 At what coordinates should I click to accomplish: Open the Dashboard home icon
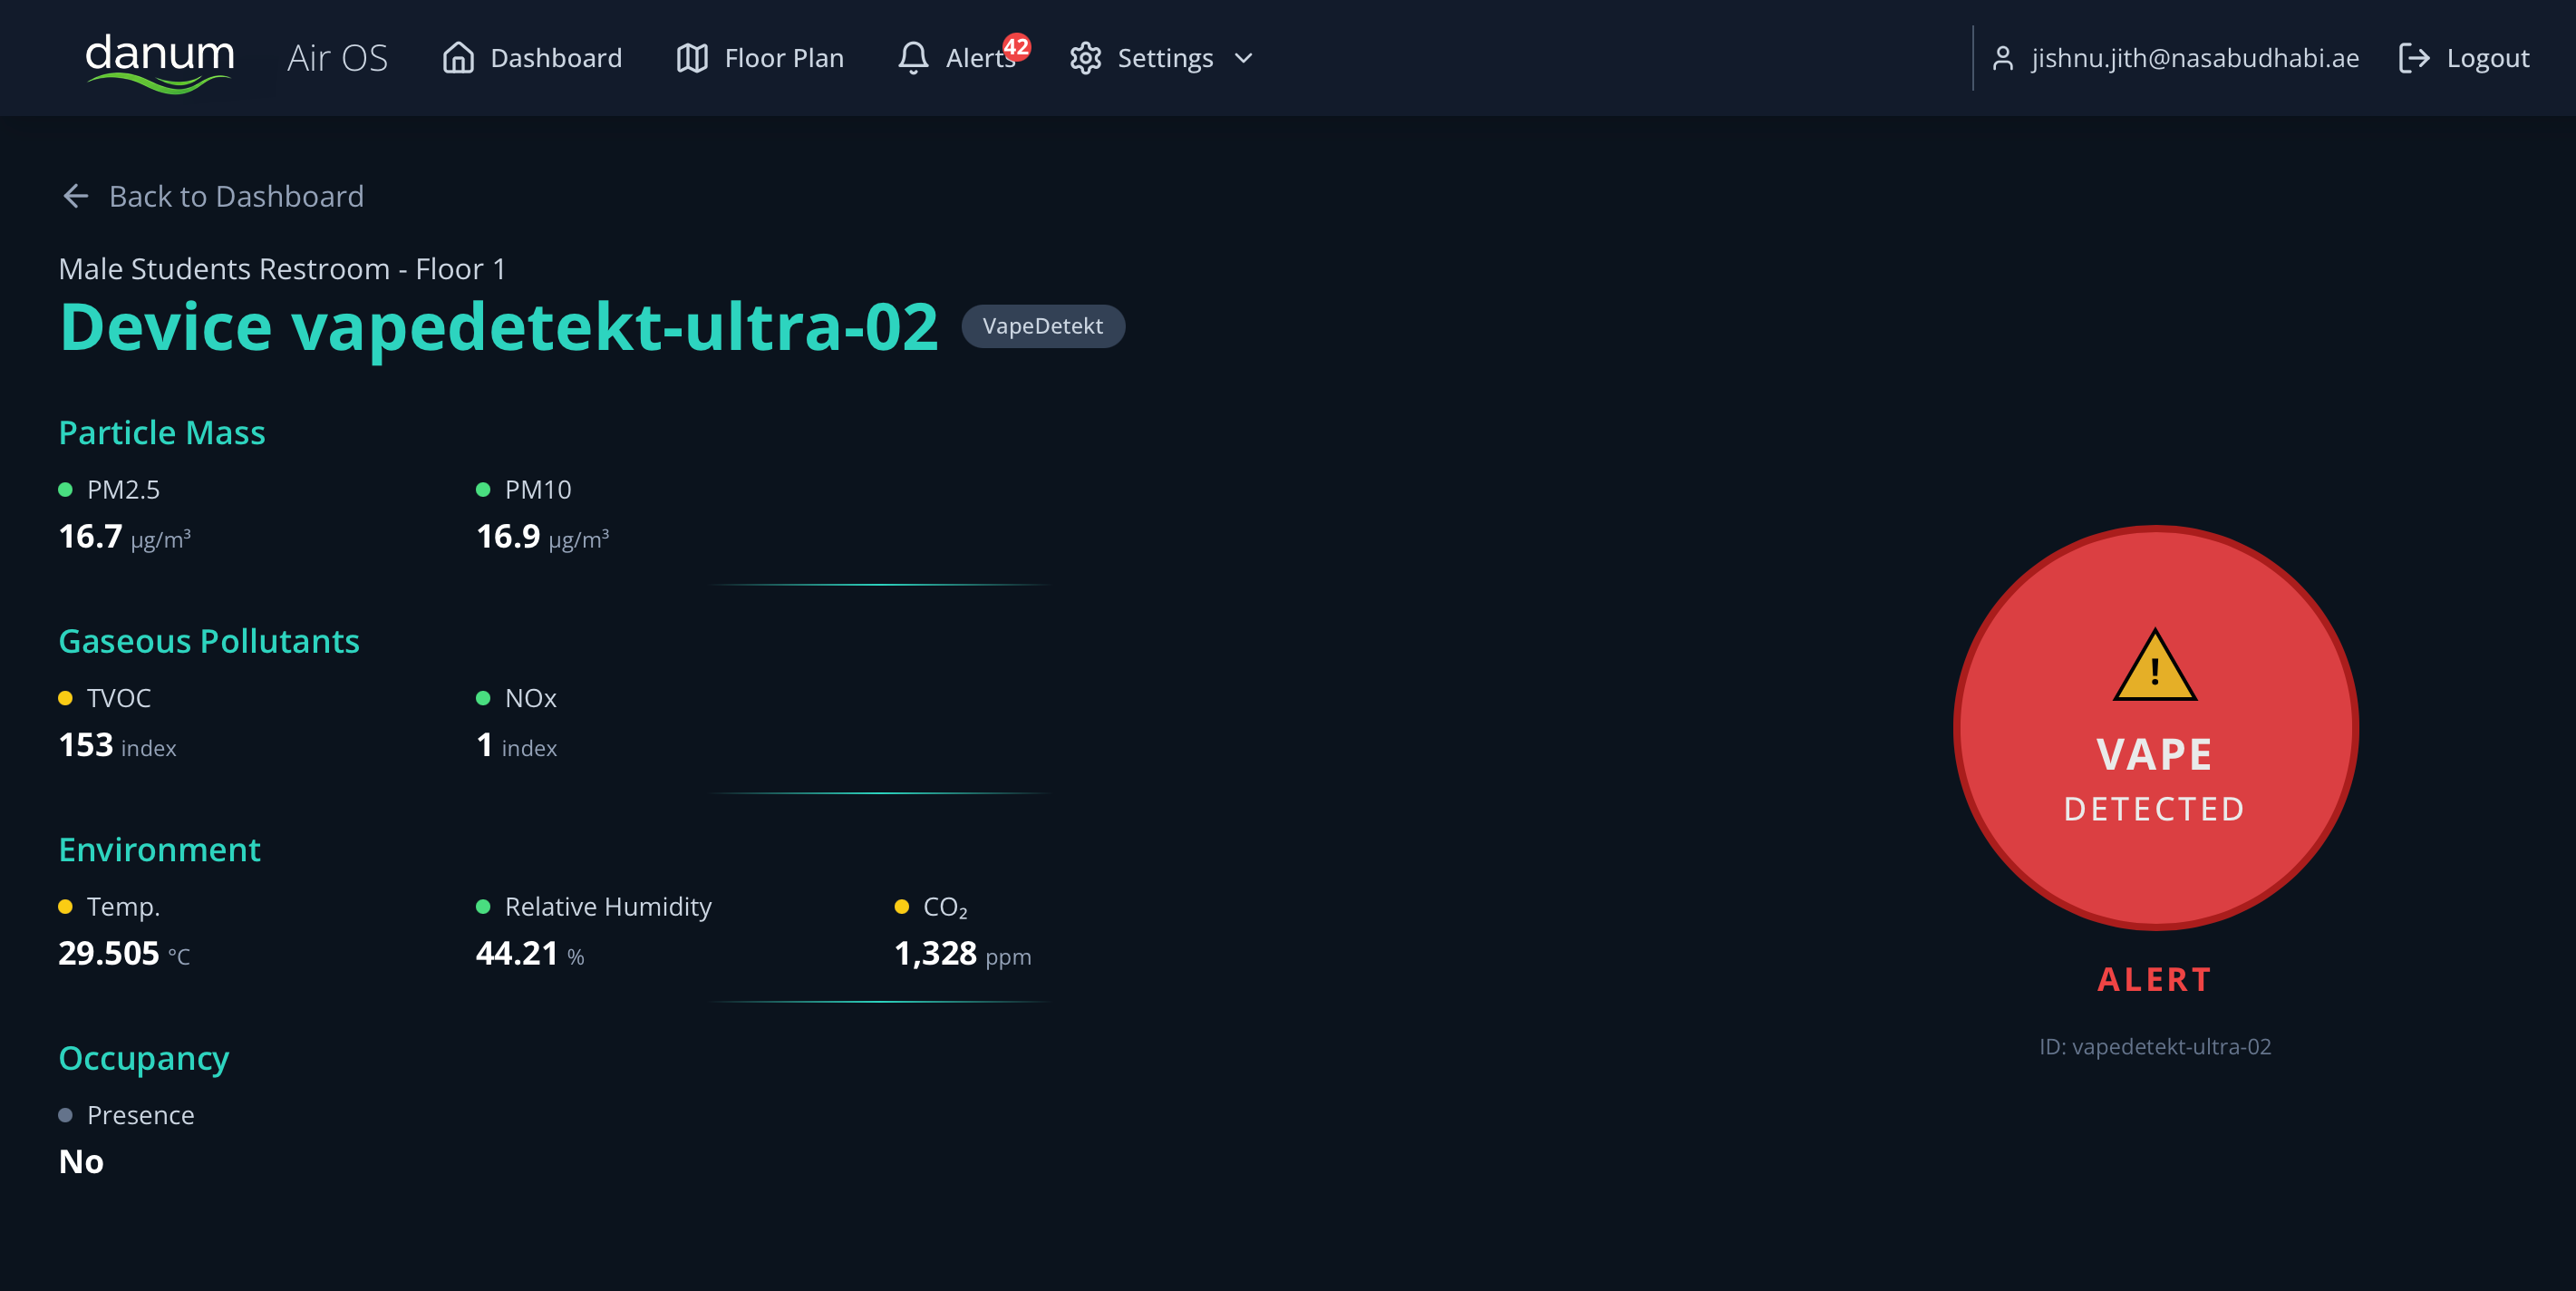(x=459, y=58)
